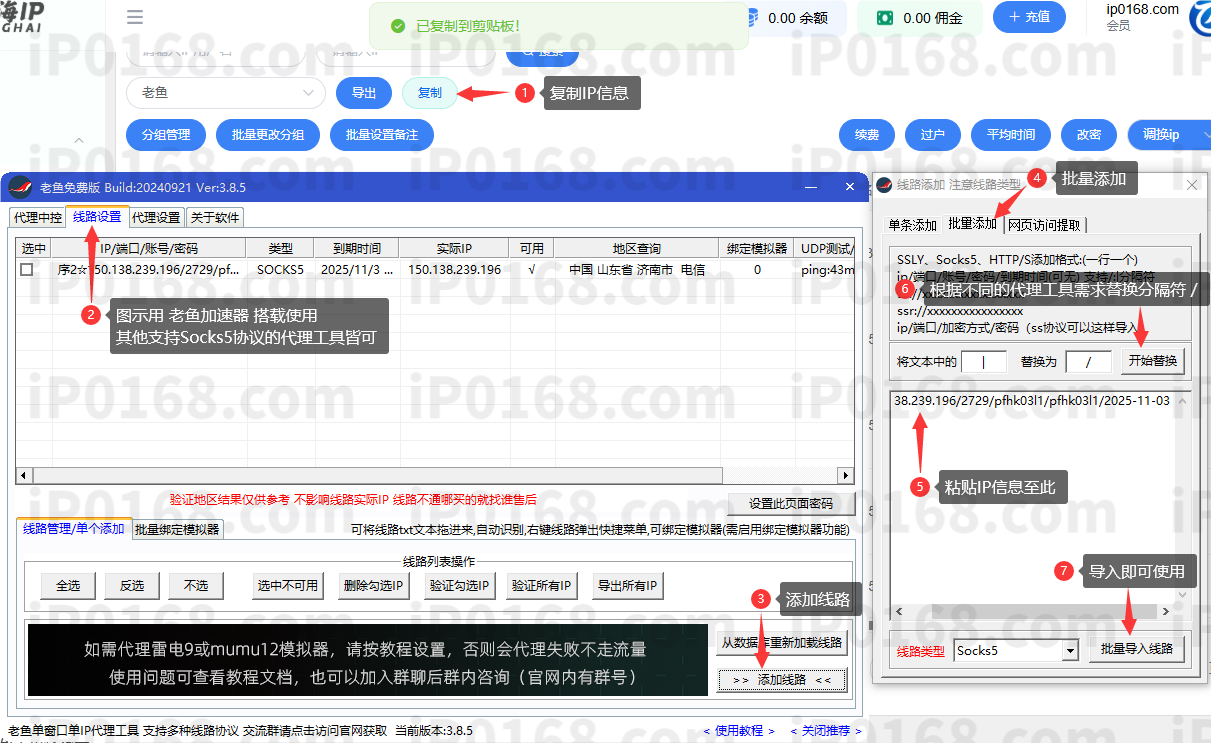Click the green 佣金 commission icon
The height and width of the screenshot is (743, 1211).
click(x=884, y=17)
